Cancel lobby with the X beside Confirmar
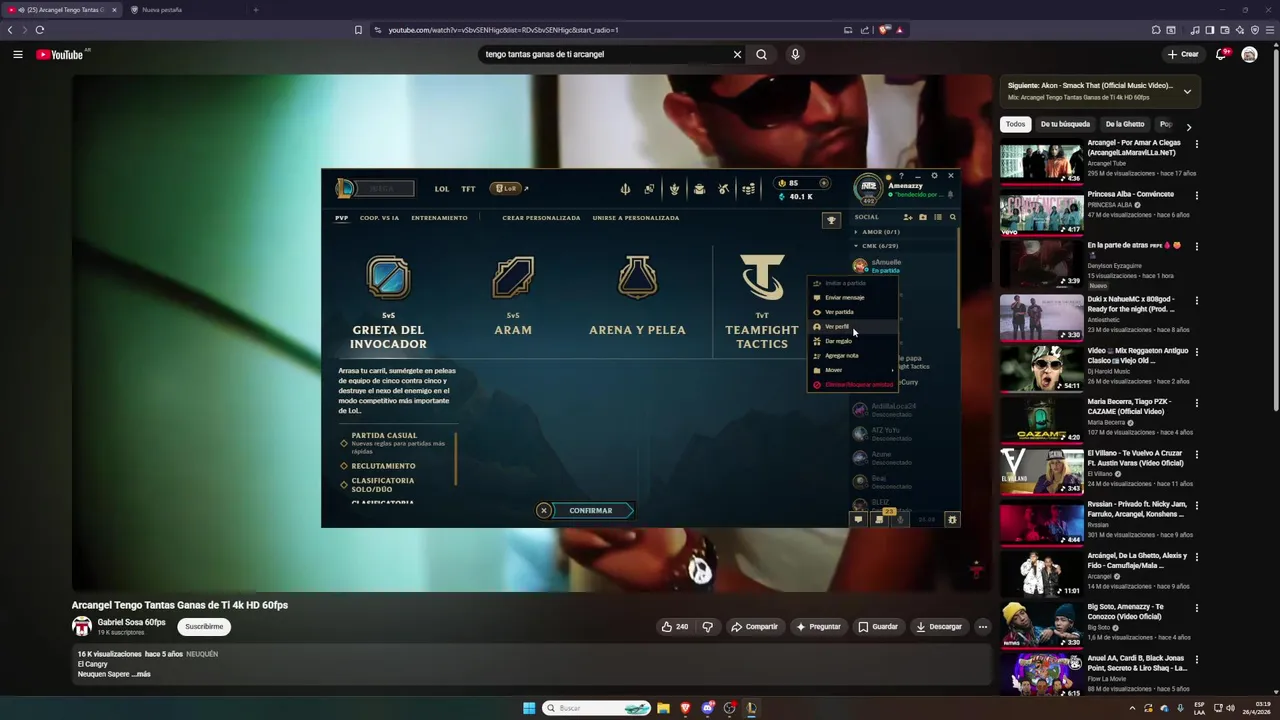Screen dimensions: 1280x720 (544, 511)
